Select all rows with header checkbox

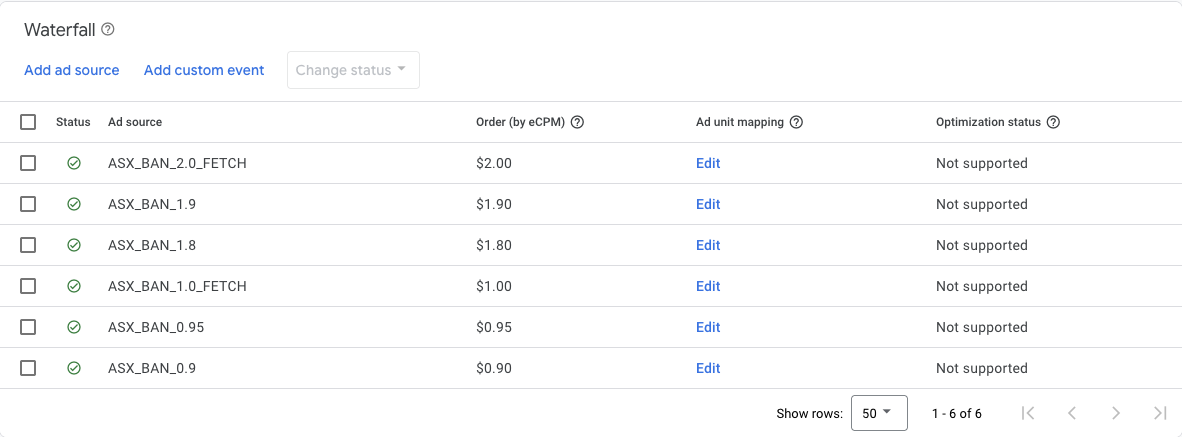point(28,122)
